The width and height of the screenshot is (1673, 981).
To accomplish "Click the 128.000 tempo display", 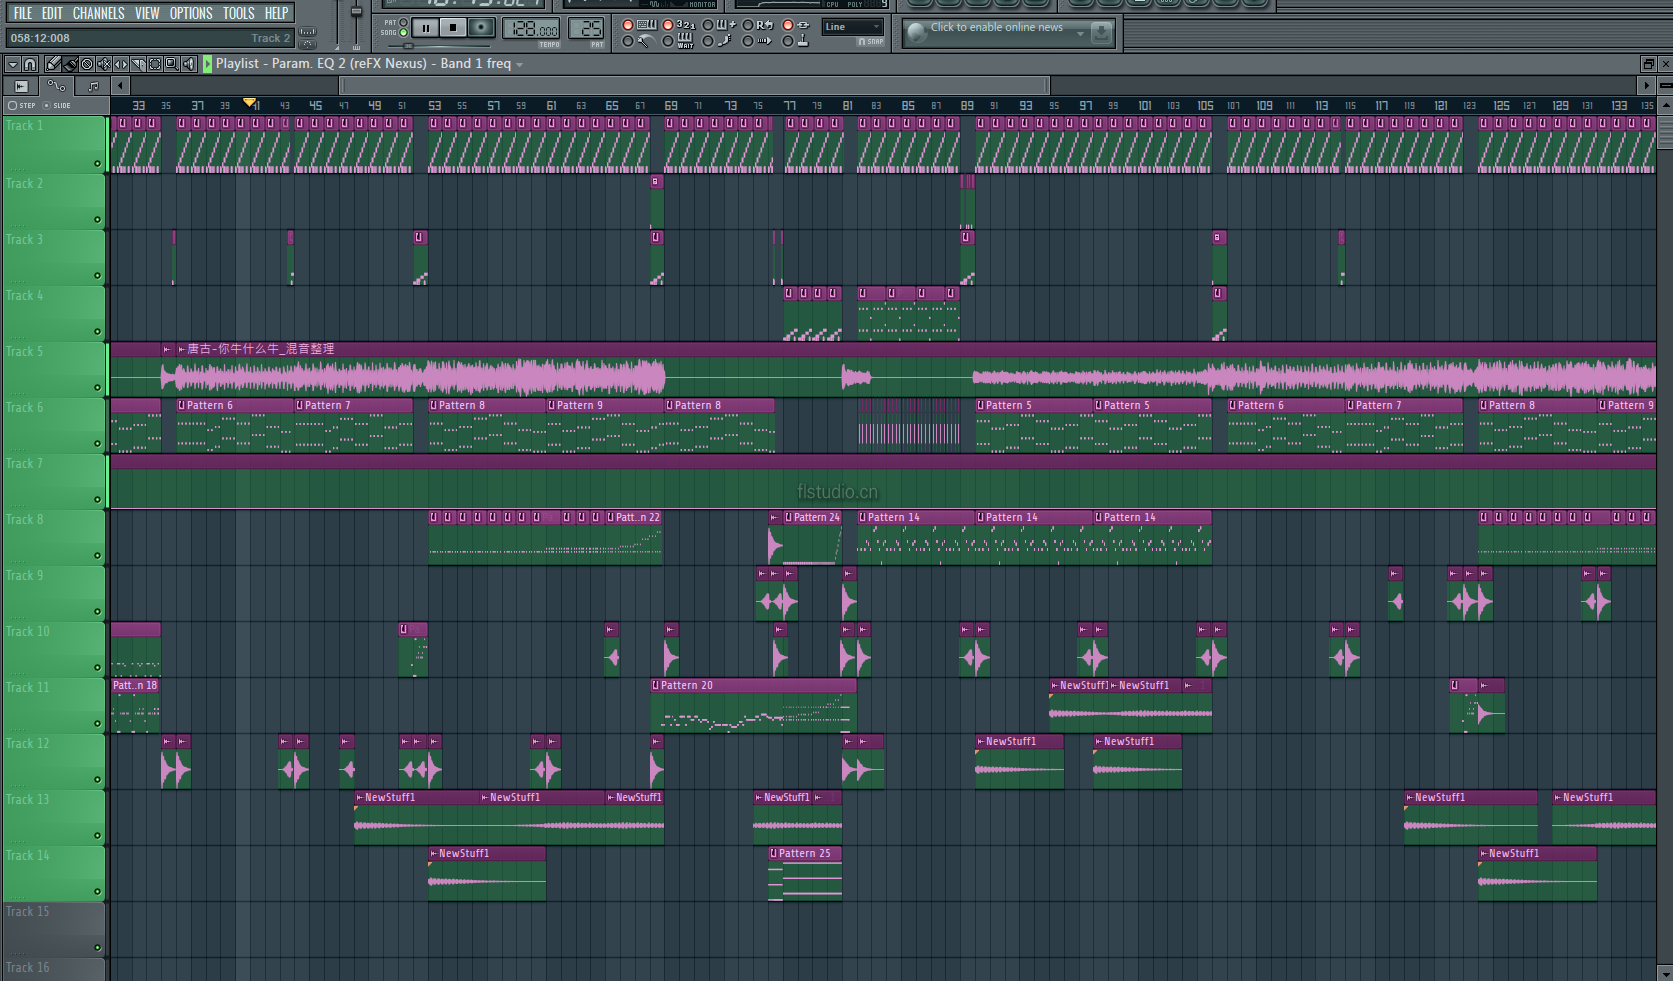I will [531, 29].
